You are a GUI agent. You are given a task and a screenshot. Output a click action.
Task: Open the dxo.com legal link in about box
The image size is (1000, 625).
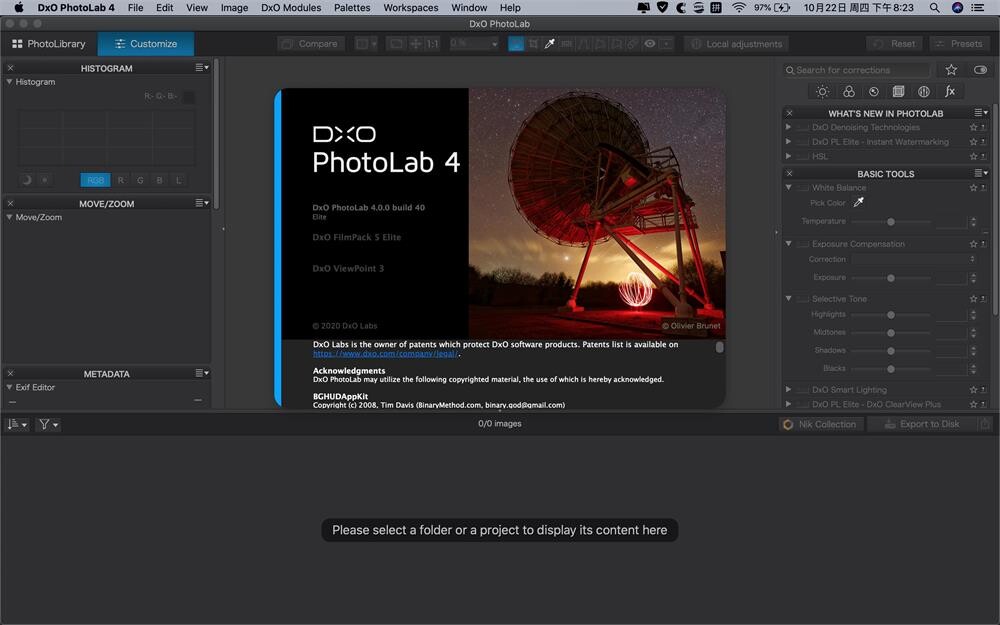385,353
